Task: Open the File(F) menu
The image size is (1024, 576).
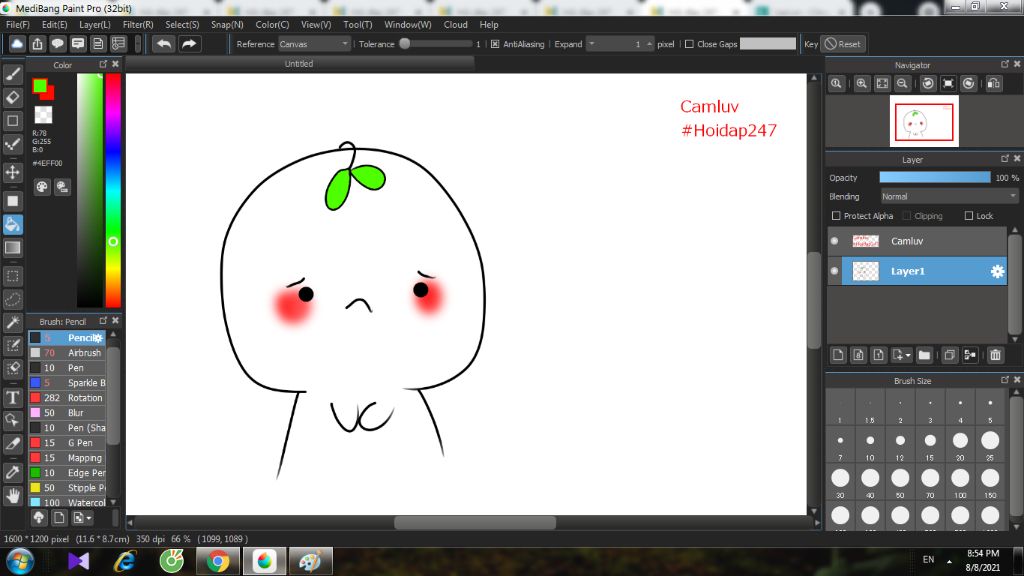Action: [x=18, y=24]
